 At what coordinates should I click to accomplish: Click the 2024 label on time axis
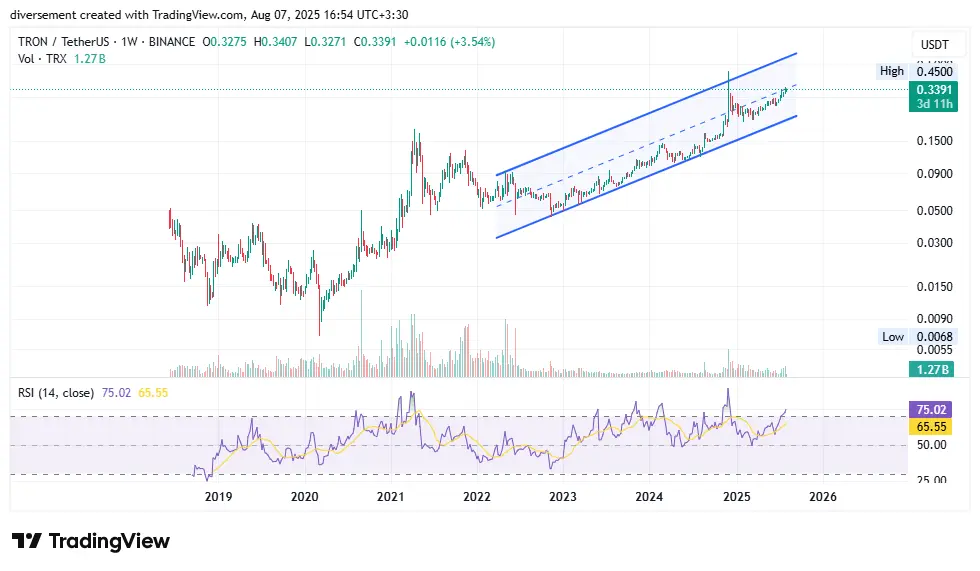(650, 497)
